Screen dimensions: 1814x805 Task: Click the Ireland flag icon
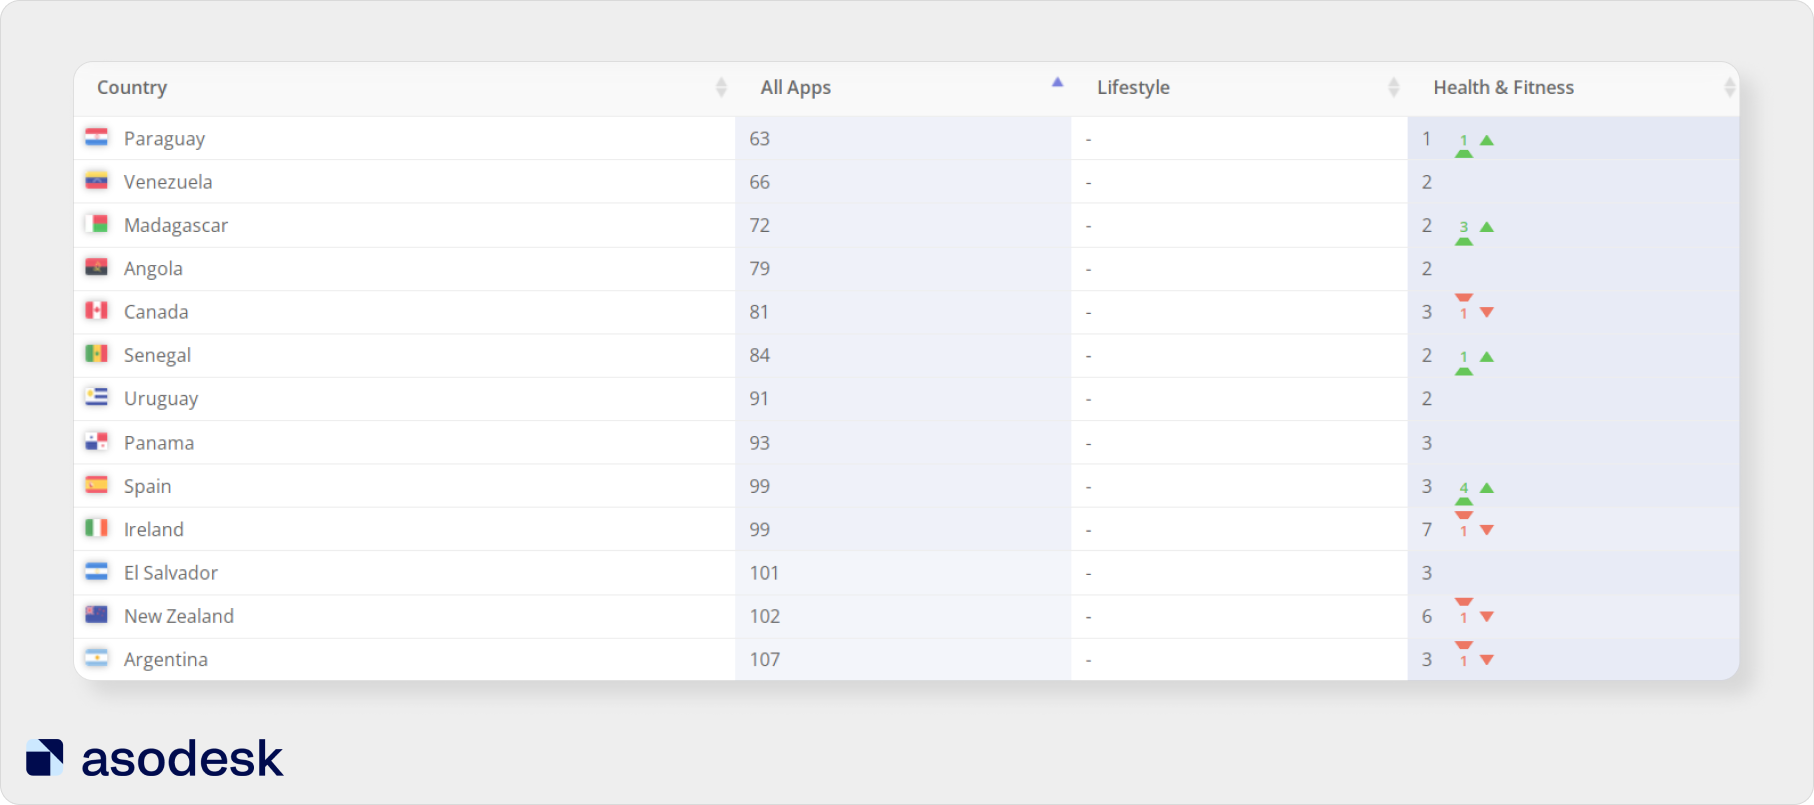click(96, 528)
